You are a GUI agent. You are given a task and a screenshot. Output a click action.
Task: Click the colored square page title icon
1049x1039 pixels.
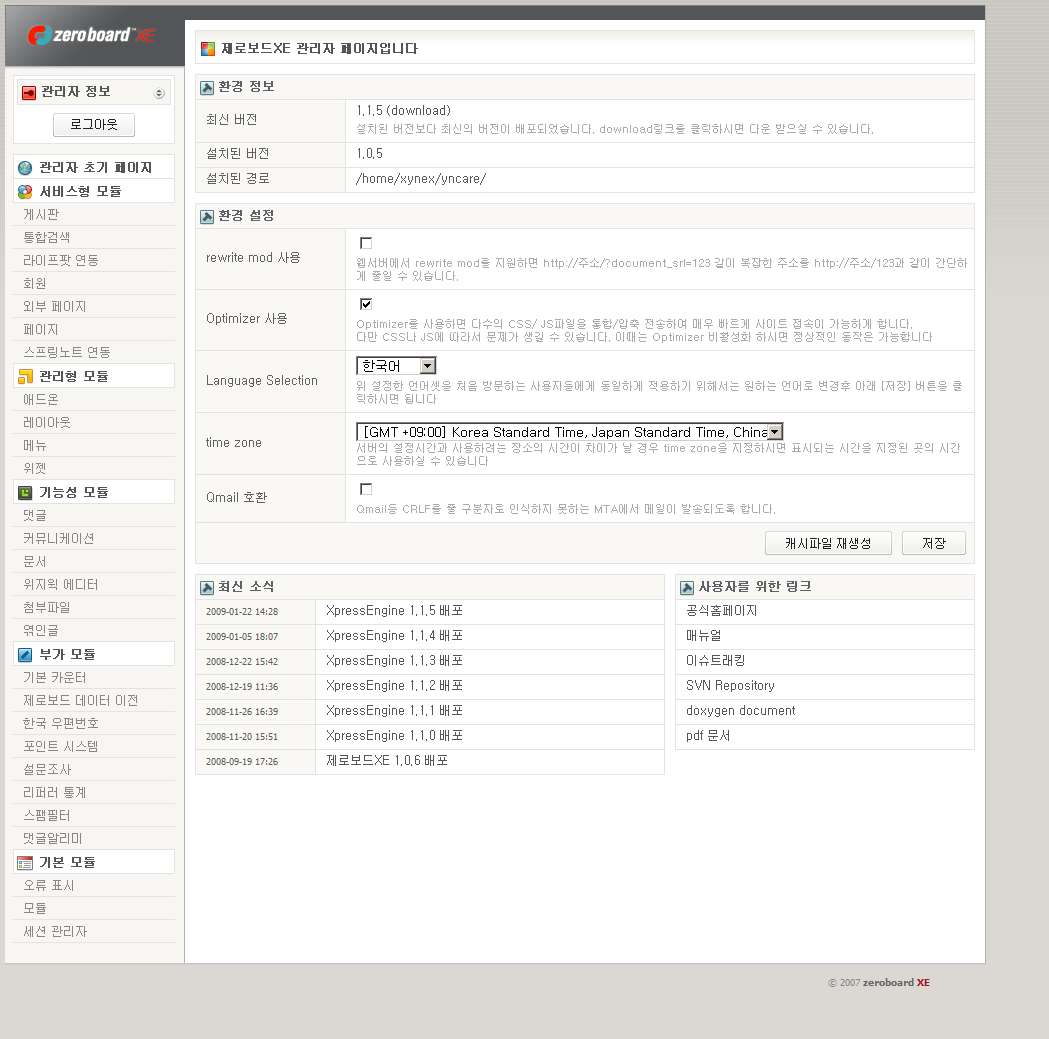208,49
